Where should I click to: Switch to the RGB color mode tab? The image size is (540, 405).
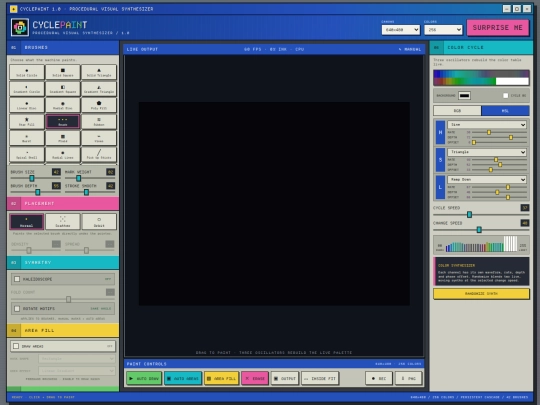point(457,111)
